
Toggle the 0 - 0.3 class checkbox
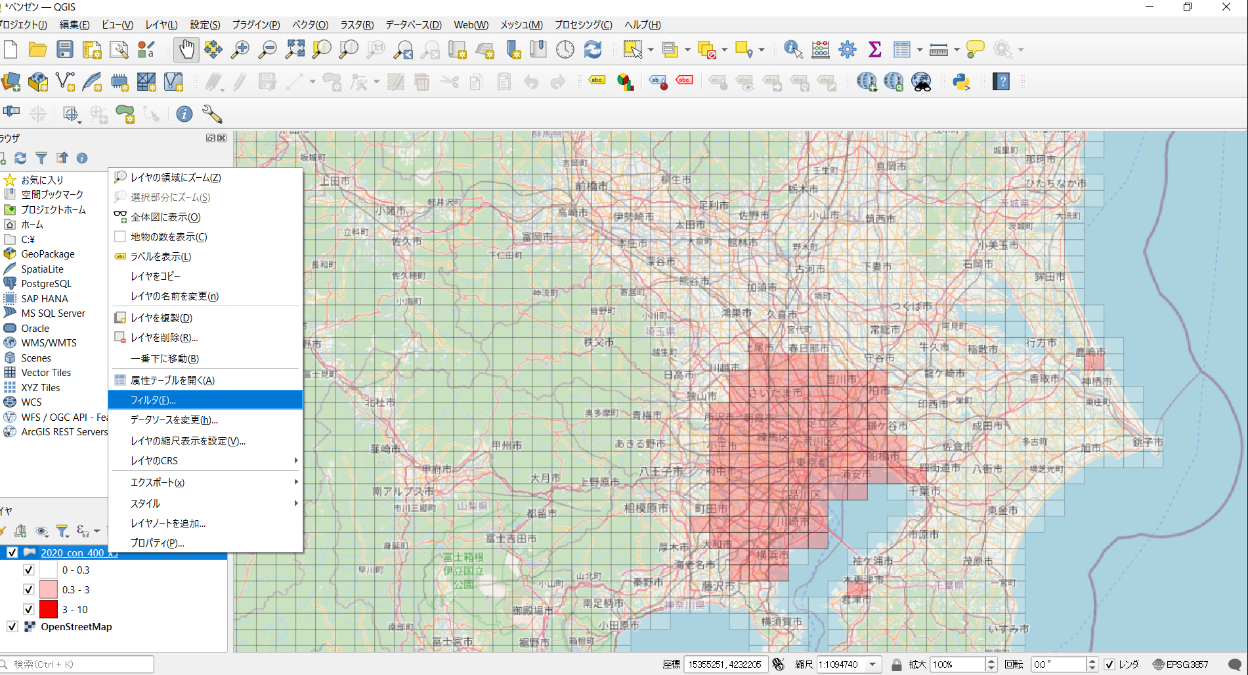pyautogui.click(x=29, y=569)
